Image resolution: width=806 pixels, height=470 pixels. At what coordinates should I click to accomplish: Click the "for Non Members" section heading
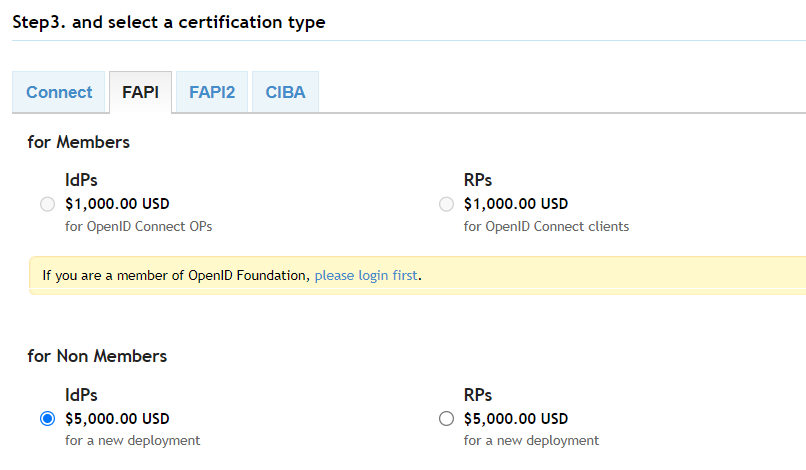click(x=97, y=356)
